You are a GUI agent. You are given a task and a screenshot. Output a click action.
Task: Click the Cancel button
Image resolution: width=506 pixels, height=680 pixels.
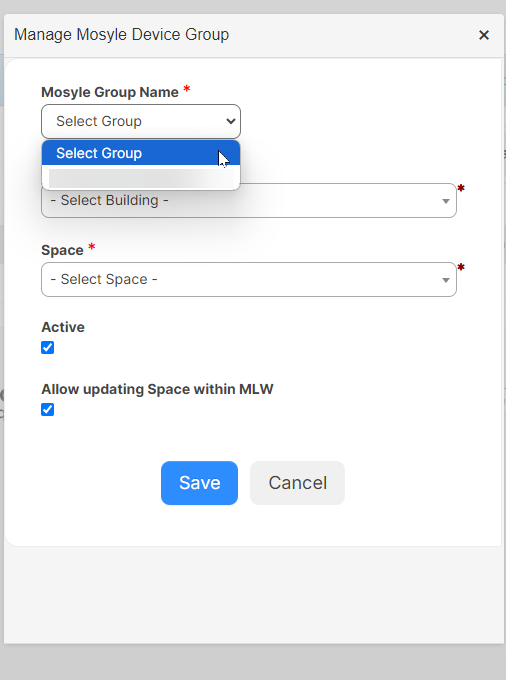coord(297,483)
